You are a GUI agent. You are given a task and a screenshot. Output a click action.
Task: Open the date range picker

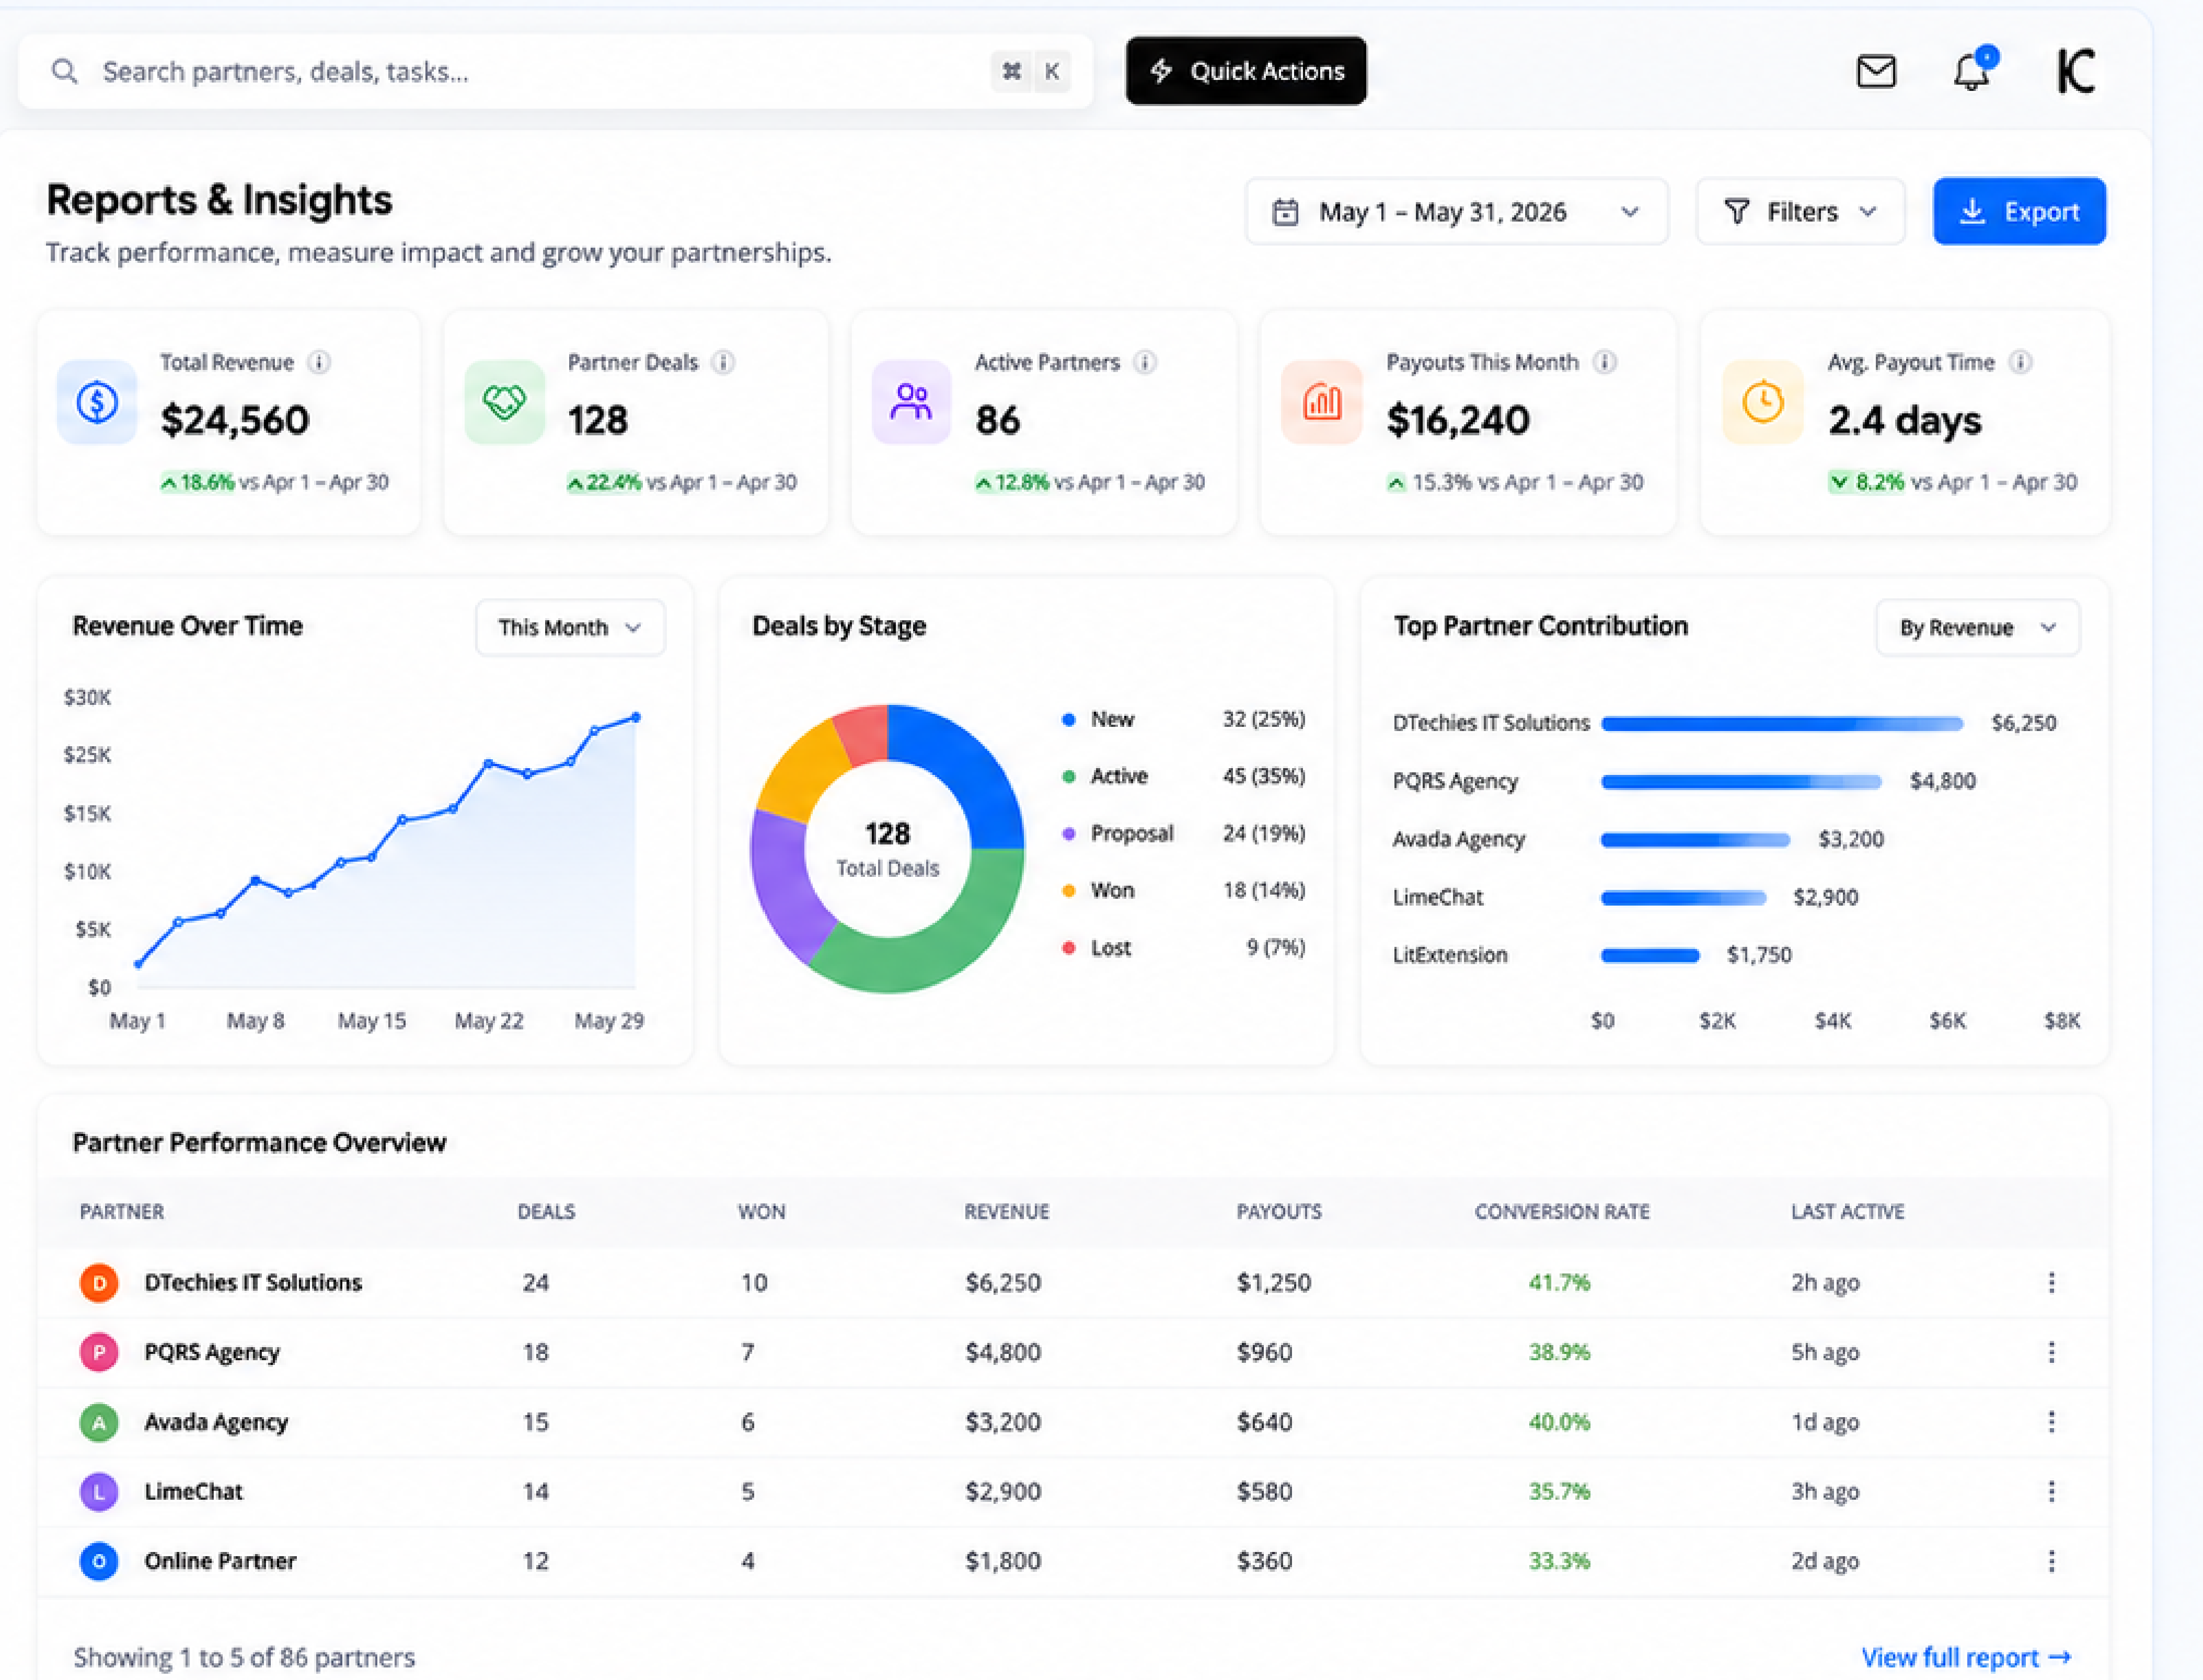click(1456, 212)
